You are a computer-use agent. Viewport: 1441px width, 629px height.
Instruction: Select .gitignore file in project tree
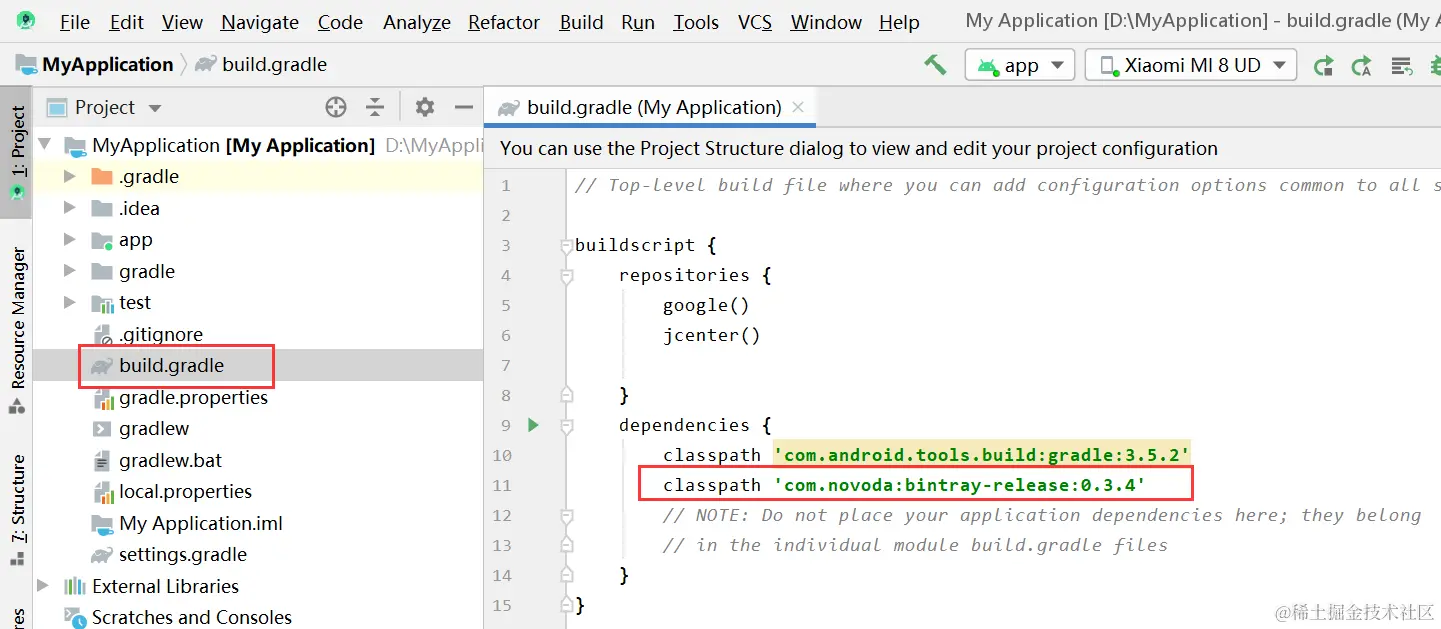(160, 334)
